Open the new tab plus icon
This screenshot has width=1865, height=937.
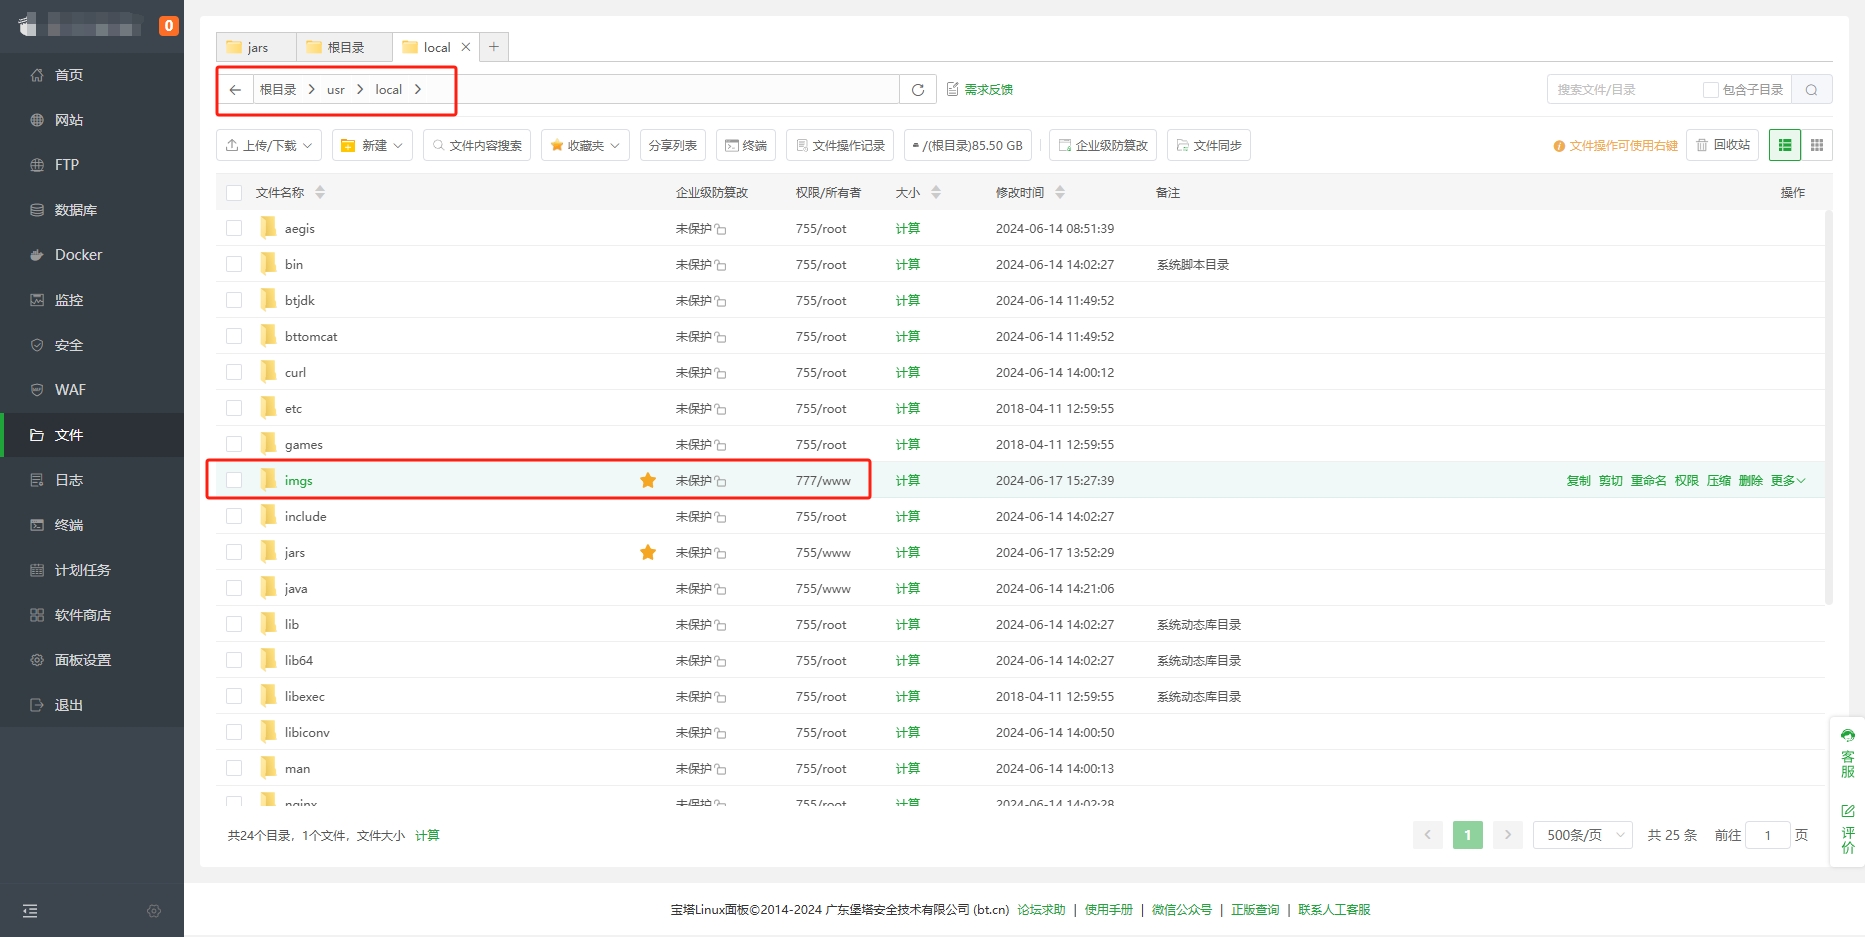pyautogui.click(x=494, y=47)
